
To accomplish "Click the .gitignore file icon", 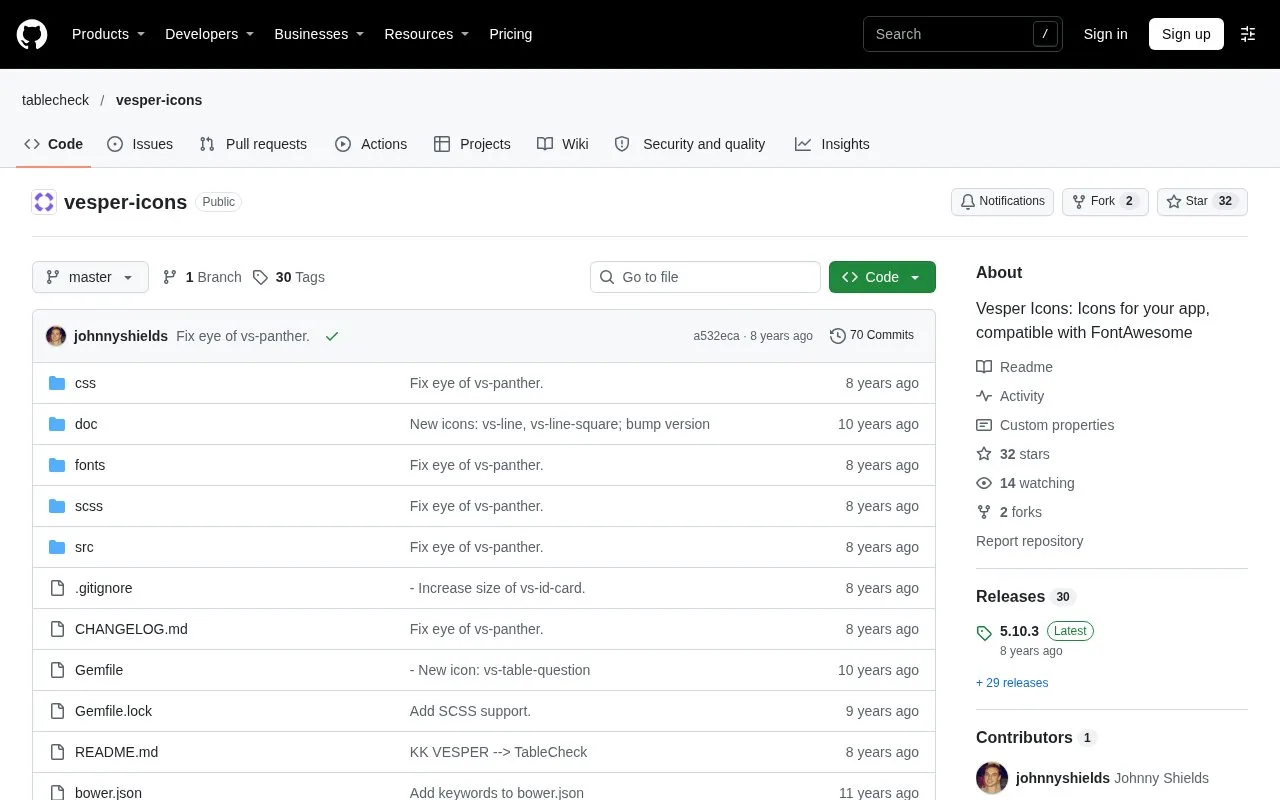I will tap(57, 588).
